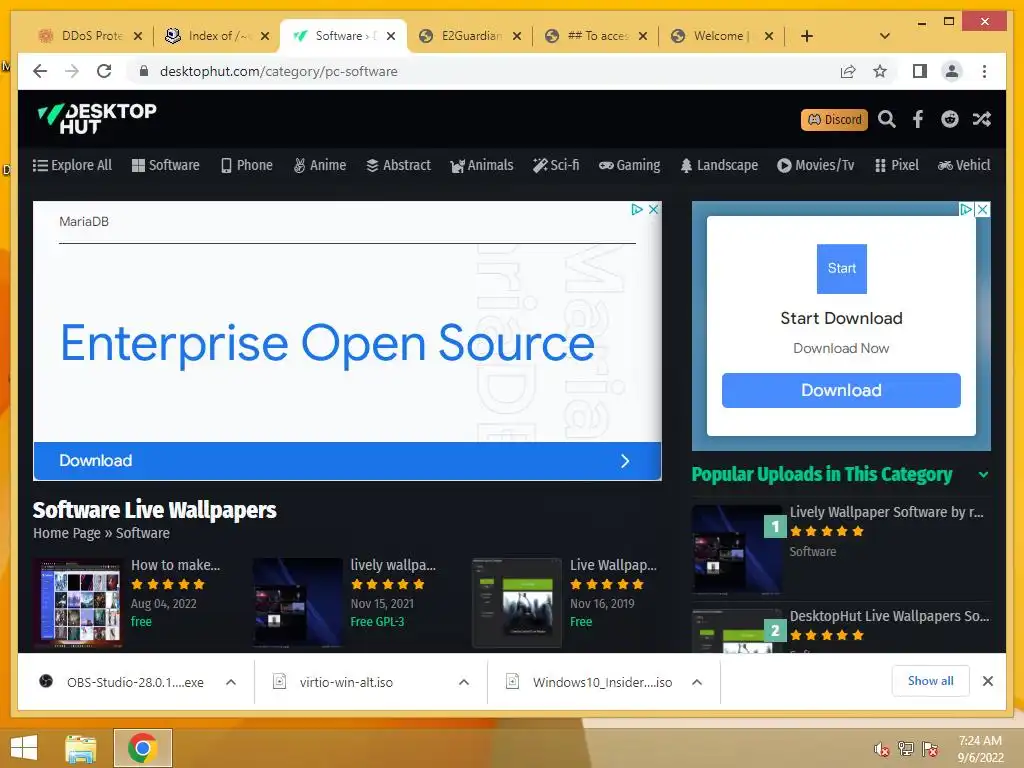Collapse Popular Uploads in This Category
1024x768 pixels.
tap(984, 475)
